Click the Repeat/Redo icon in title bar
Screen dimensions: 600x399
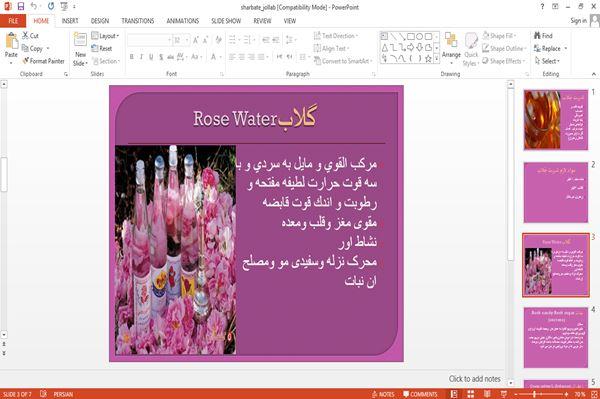[x=51, y=6]
